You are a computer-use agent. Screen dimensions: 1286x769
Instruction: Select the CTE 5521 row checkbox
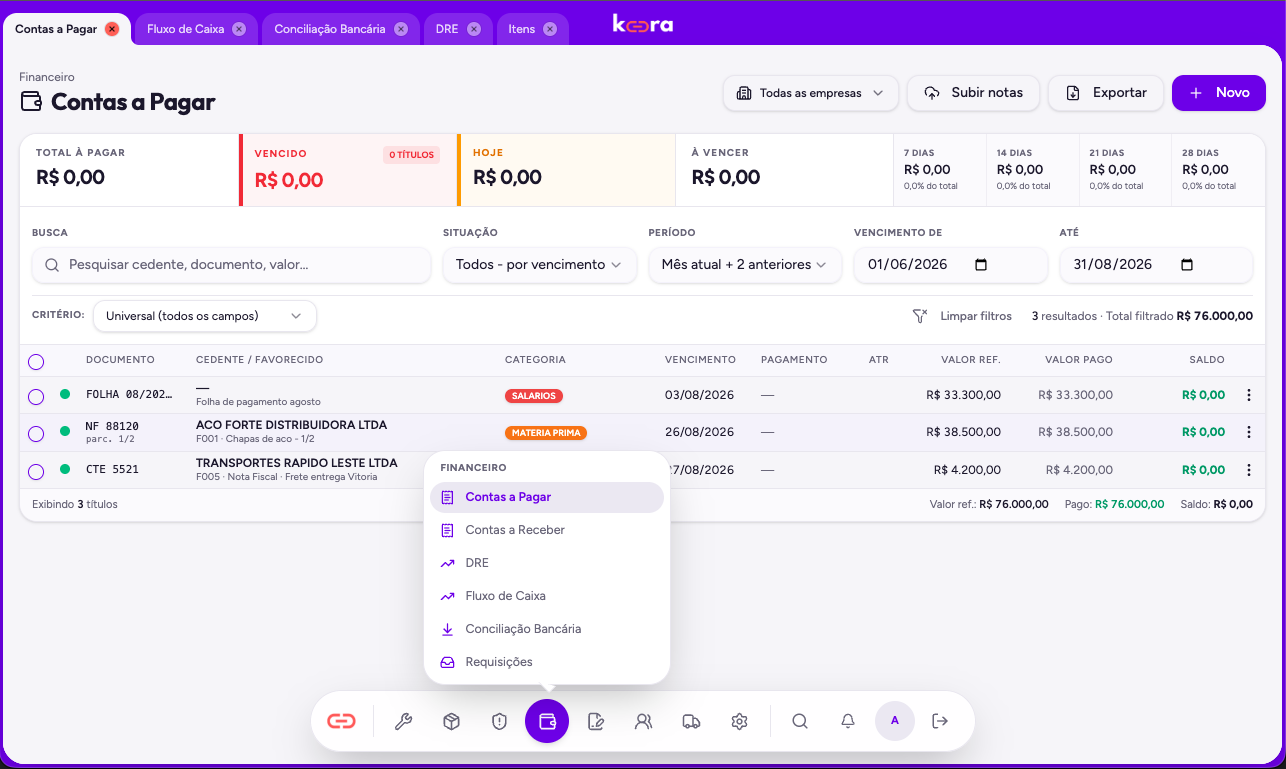tap(36, 471)
